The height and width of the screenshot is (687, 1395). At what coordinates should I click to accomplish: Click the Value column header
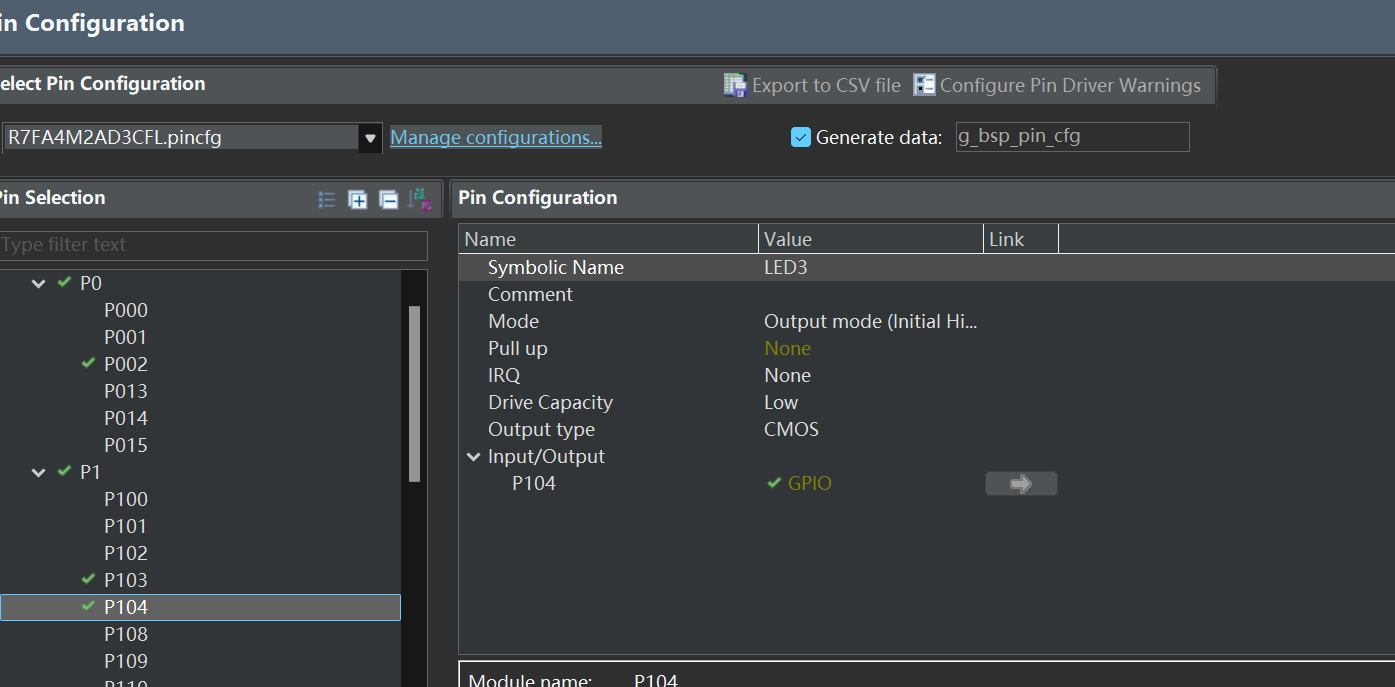[871, 239]
